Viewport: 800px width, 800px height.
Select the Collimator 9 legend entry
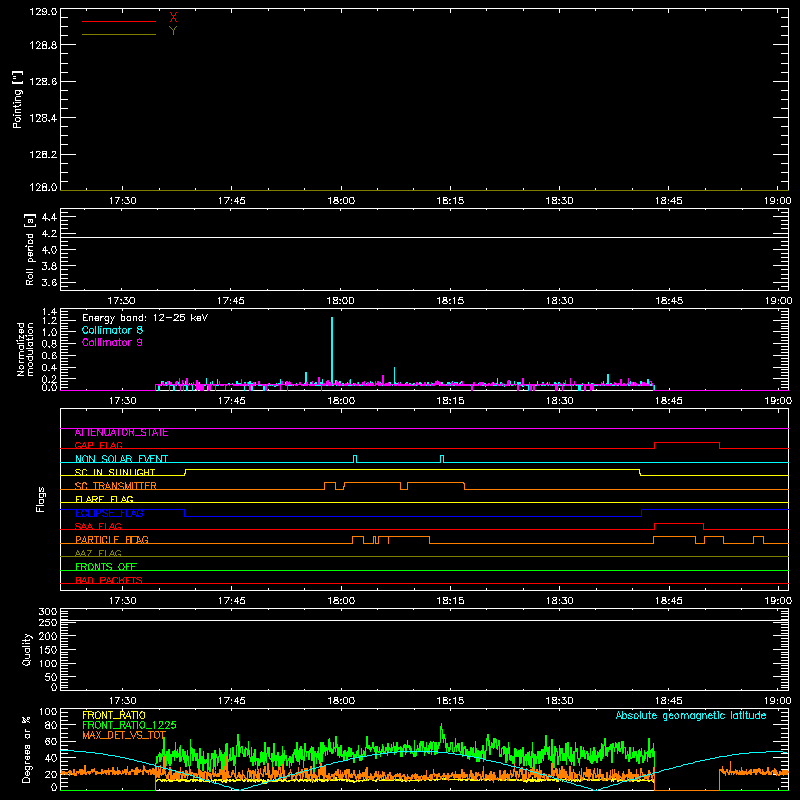pyautogui.click(x=112, y=342)
